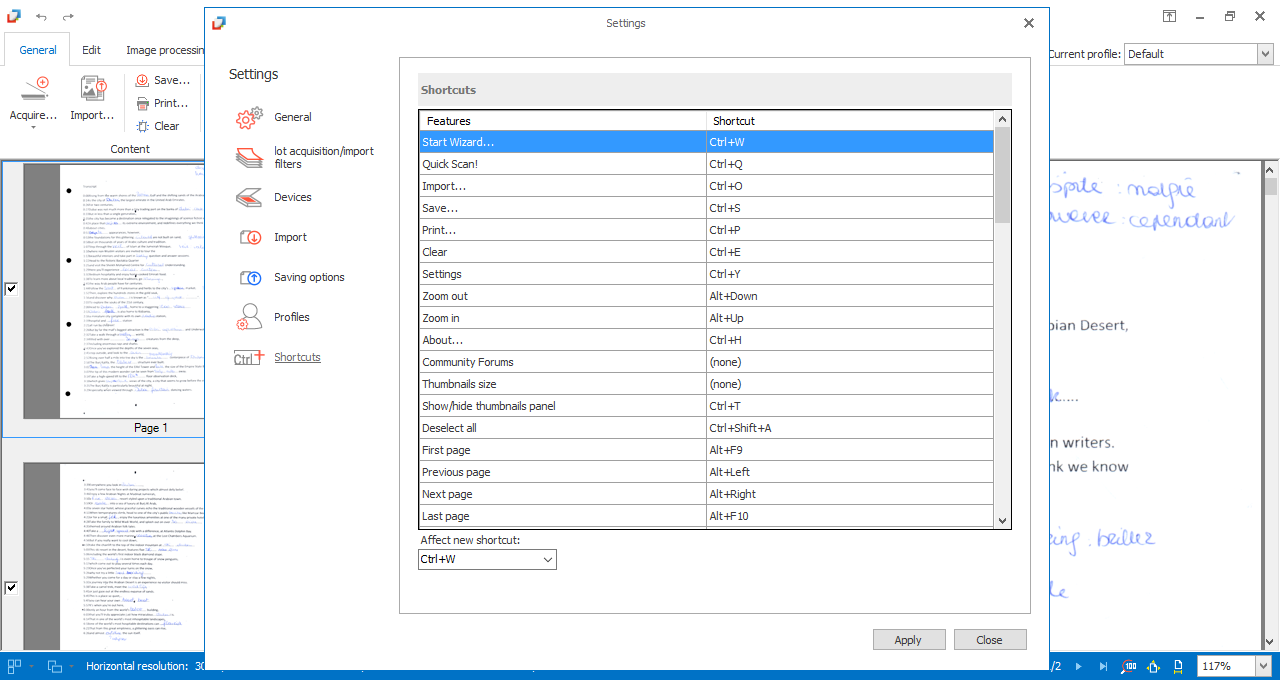Click the Print icon in ribbon
The height and width of the screenshot is (680, 1280).
tap(143, 103)
